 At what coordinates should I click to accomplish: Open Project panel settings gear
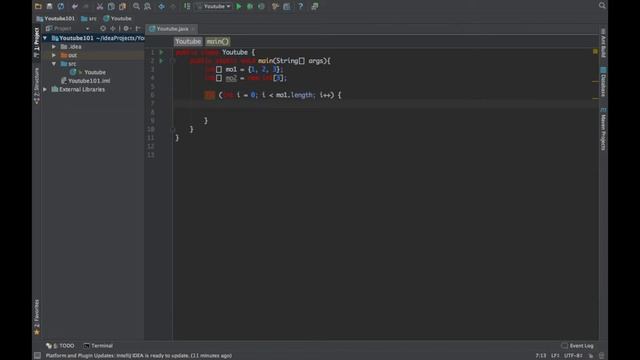126,28
